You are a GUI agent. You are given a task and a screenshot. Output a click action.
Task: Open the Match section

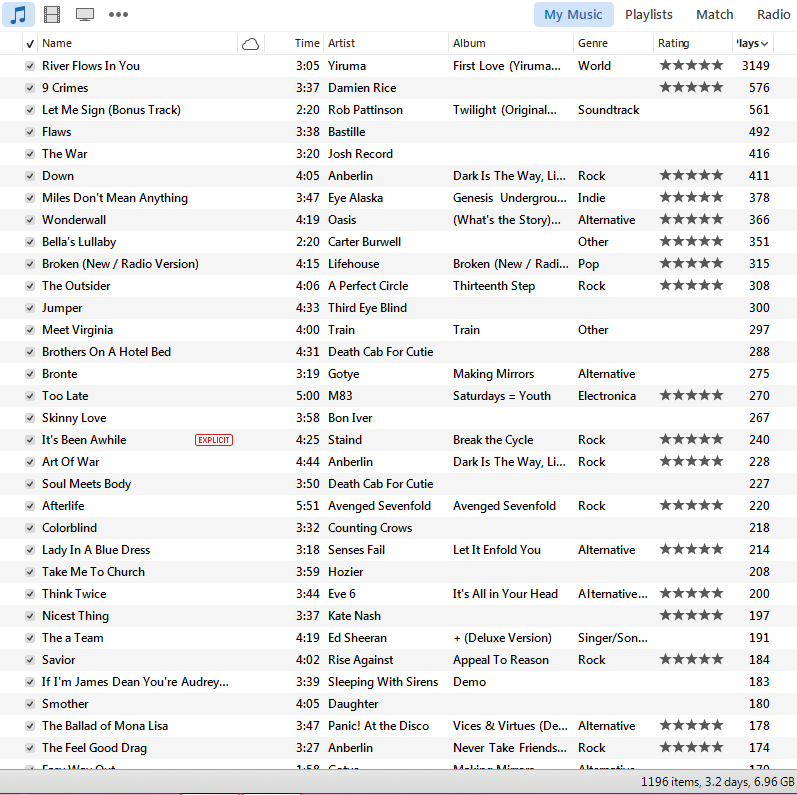714,14
